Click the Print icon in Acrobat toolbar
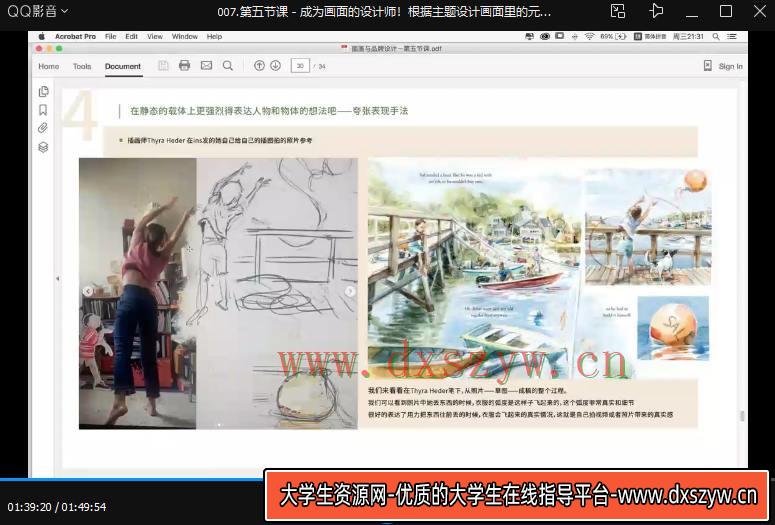Screen dimensions: 775x525 click(x=184, y=65)
